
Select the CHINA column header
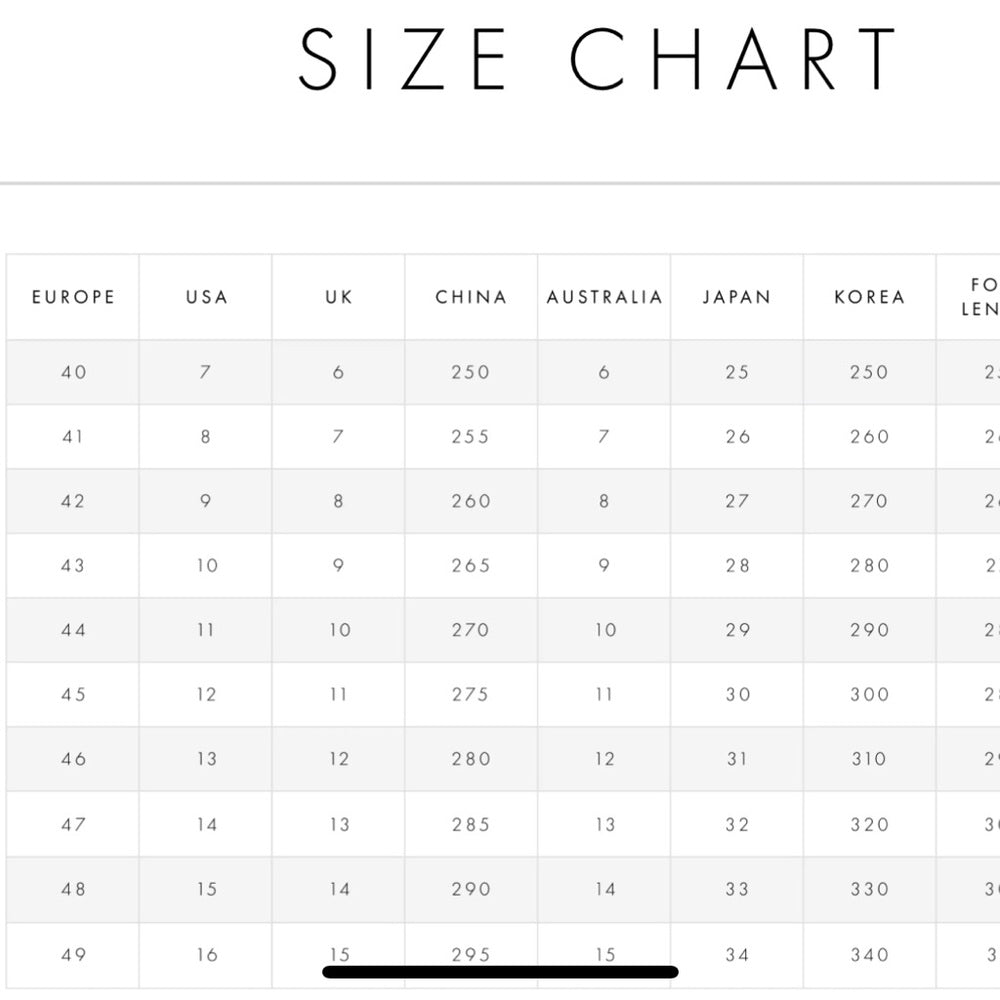pos(471,297)
